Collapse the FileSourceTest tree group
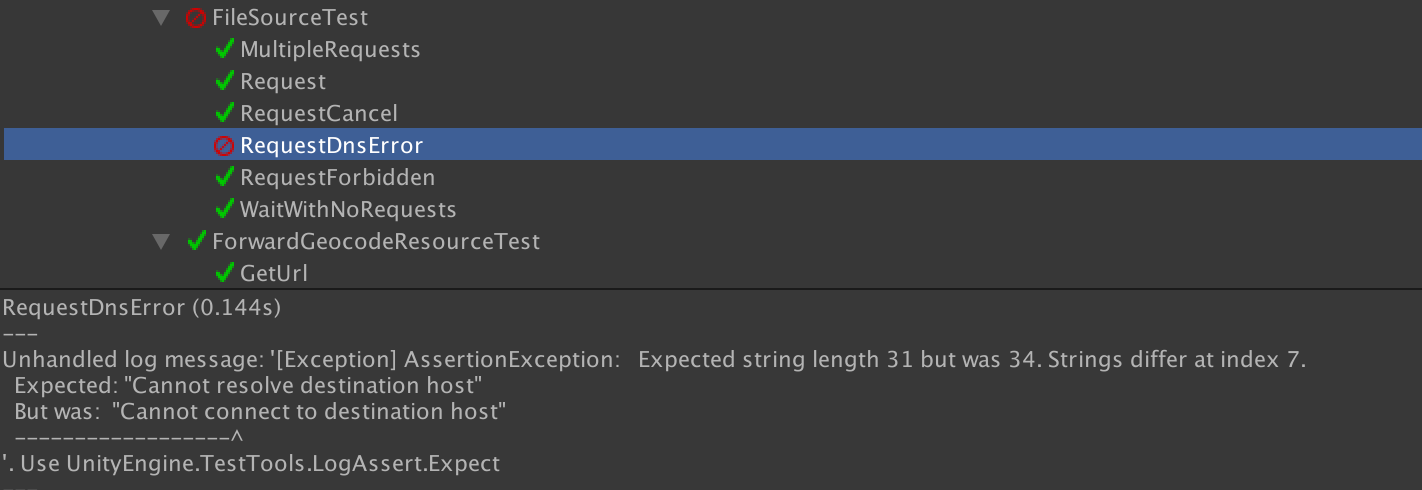The height and width of the screenshot is (490, 1422). (160, 18)
